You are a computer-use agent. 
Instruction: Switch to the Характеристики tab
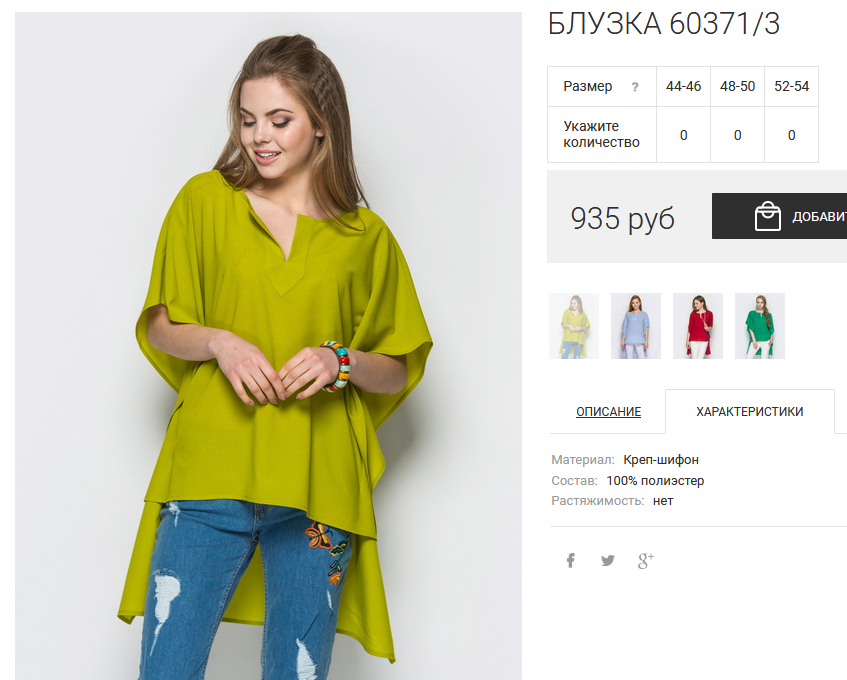pyautogui.click(x=750, y=412)
